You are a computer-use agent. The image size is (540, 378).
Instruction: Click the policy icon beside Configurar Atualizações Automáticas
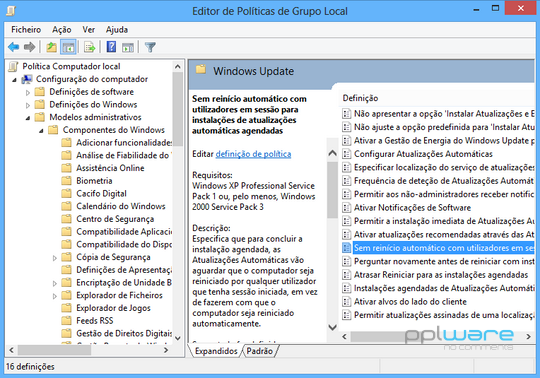click(x=346, y=154)
